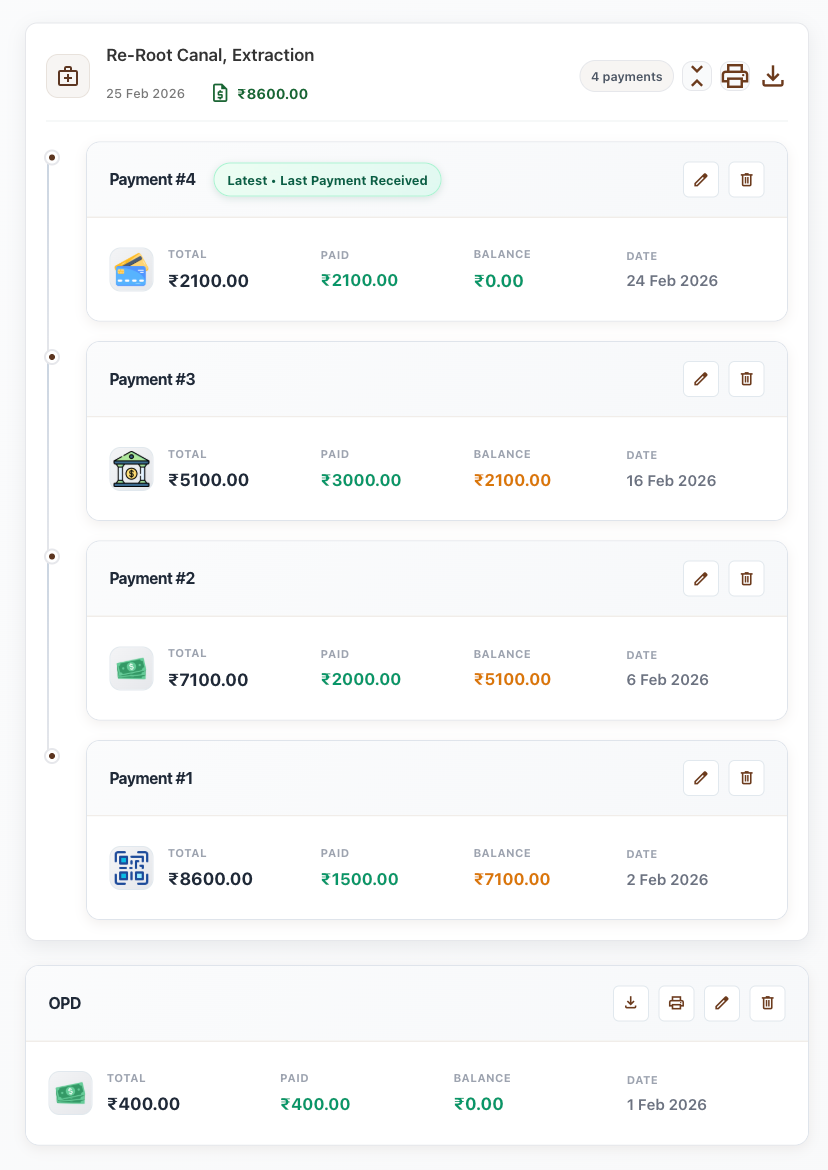Print the Re-Root Canal treatment record
The height and width of the screenshot is (1170, 828).
tap(735, 76)
